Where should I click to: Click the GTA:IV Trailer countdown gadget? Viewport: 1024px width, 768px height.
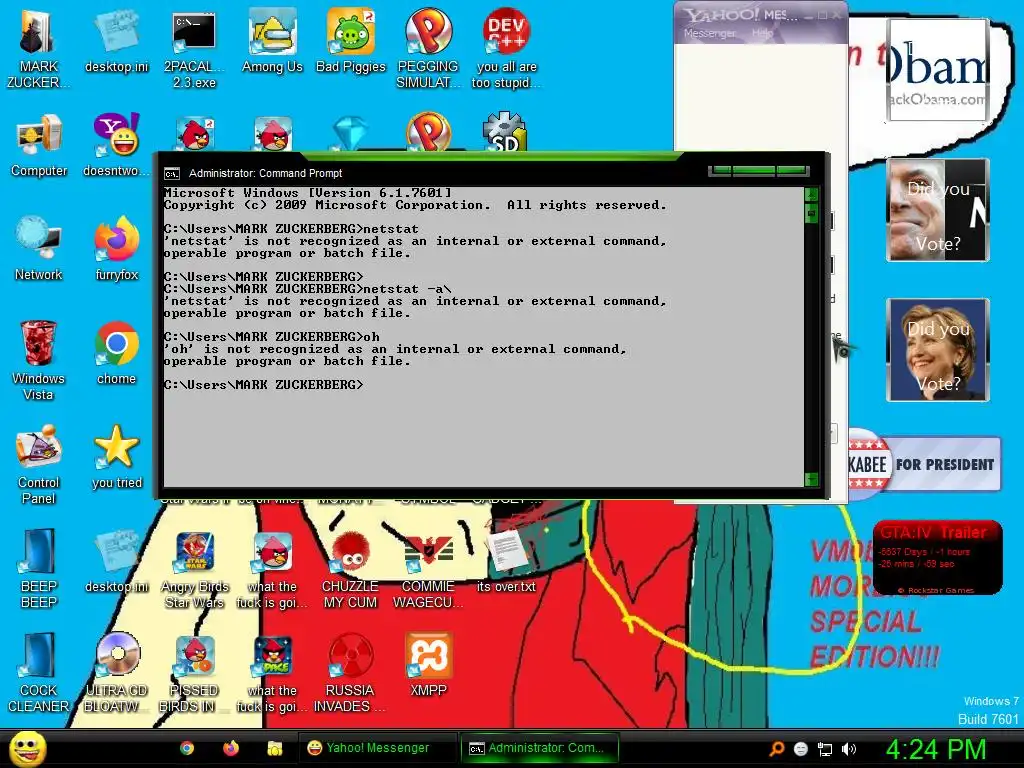tap(937, 558)
